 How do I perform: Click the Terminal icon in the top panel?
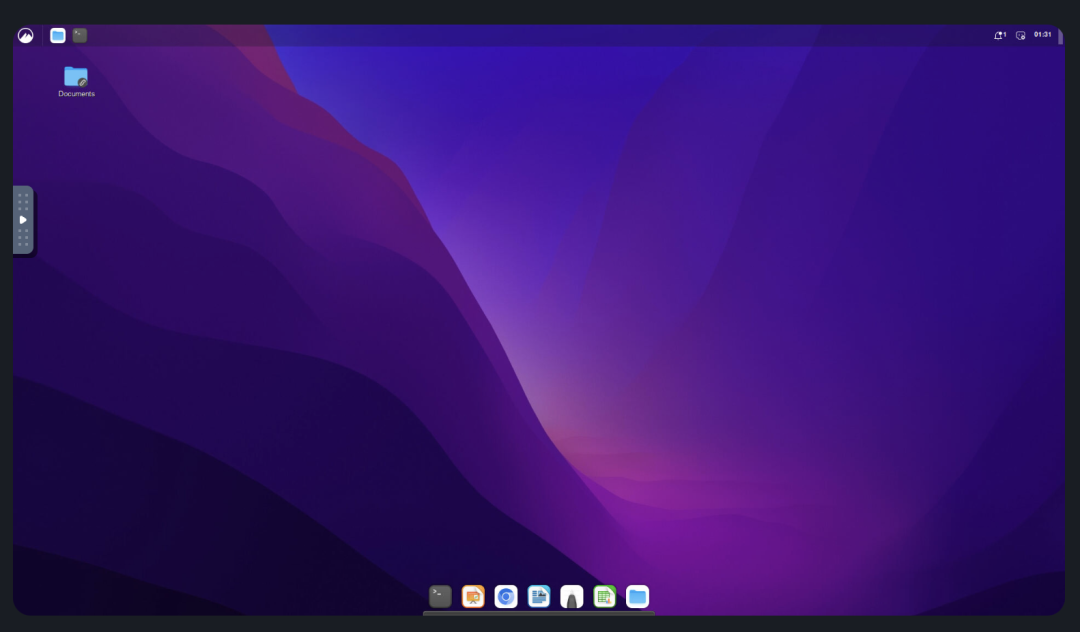coord(80,35)
